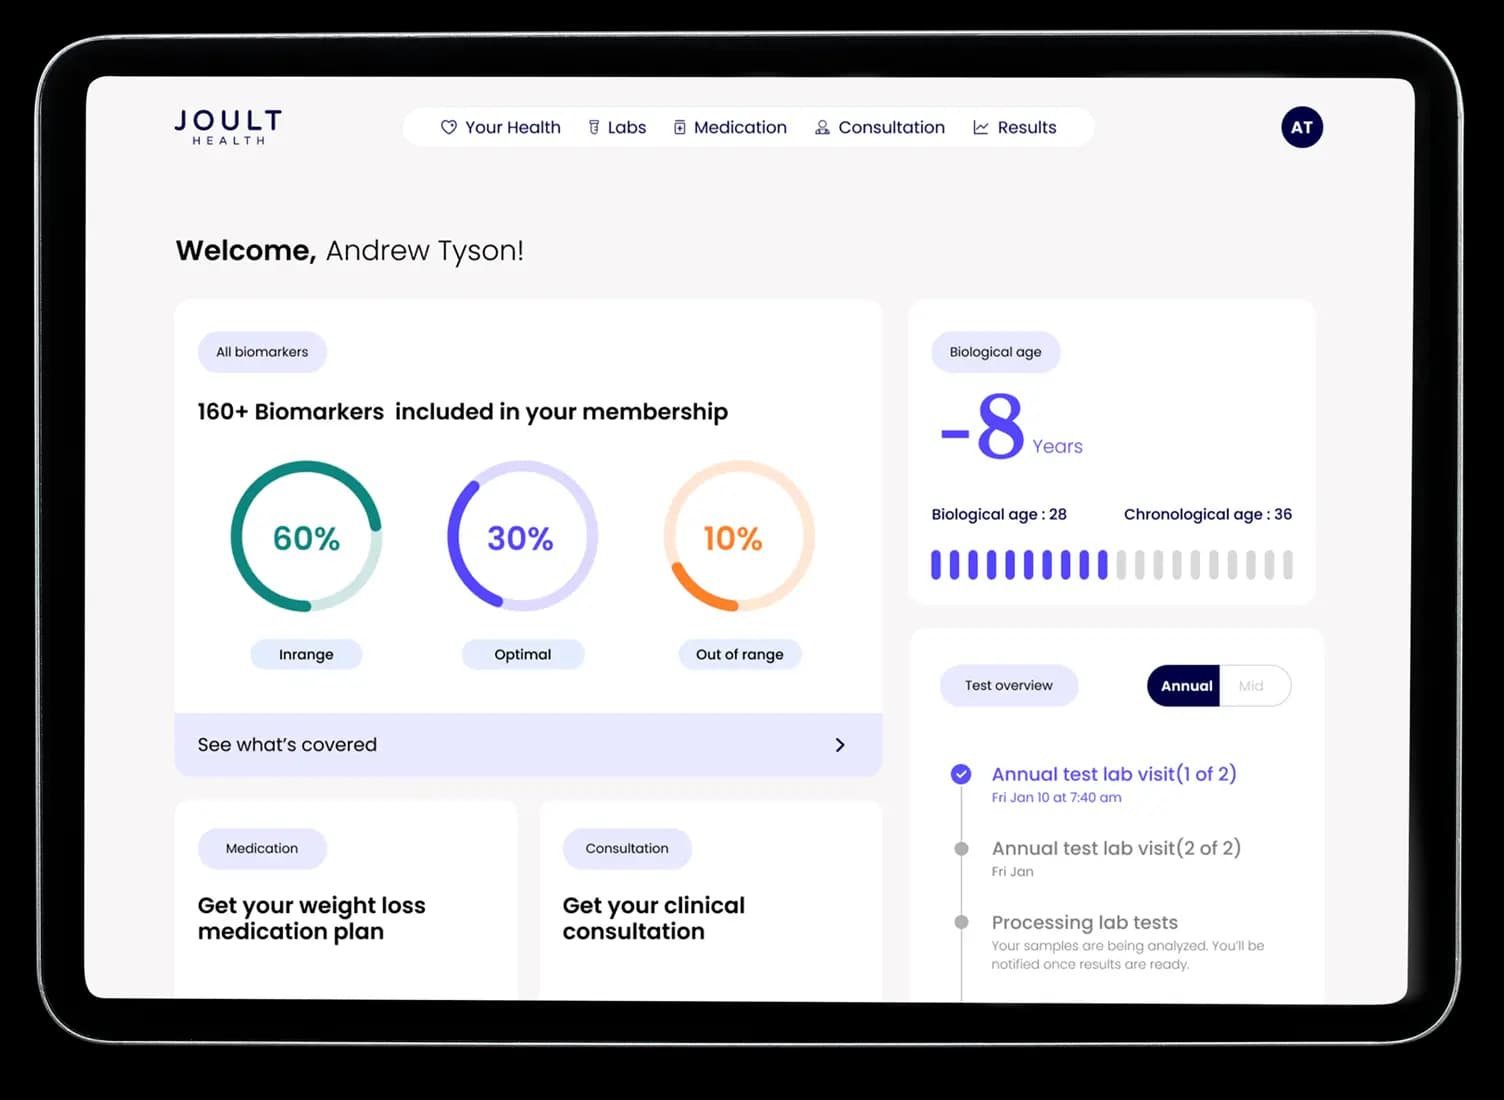Open Annual test lab visit (1 of 2)

(1113, 774)
